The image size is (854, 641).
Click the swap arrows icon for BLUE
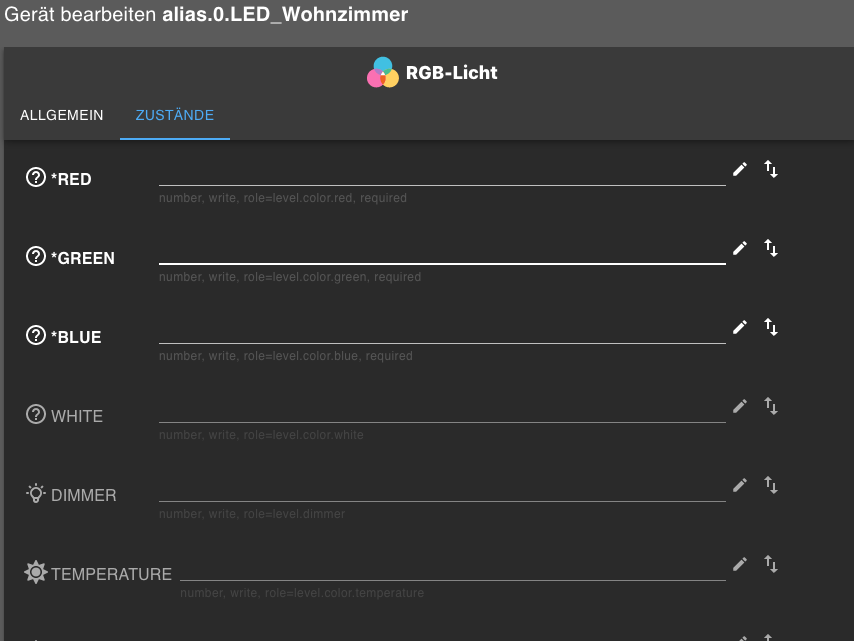click(771, 327)
